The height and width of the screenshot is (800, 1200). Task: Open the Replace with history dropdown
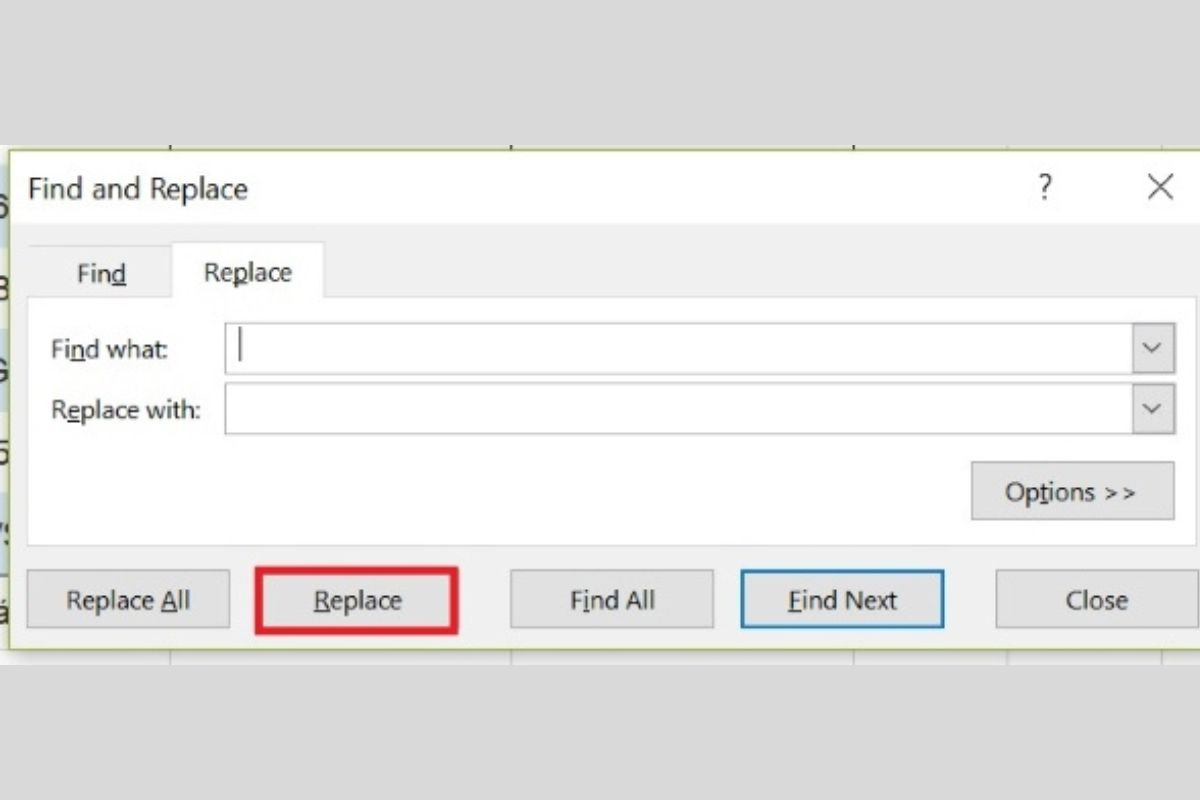1153,409
